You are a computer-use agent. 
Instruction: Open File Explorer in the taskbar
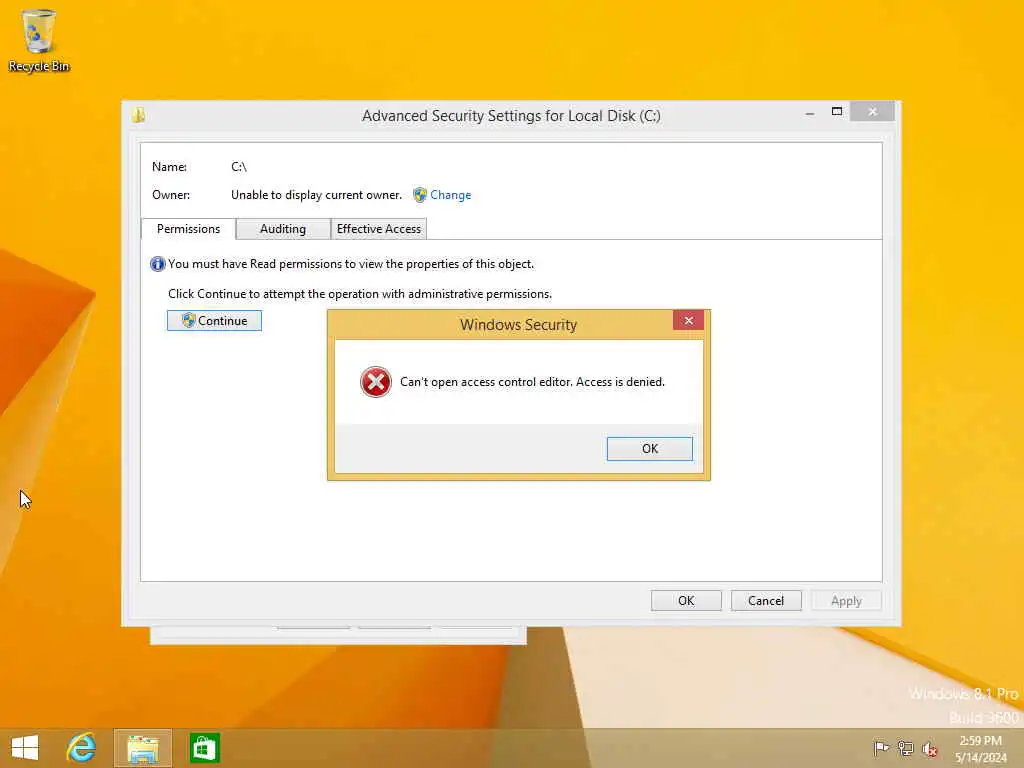tap(143, 748)
